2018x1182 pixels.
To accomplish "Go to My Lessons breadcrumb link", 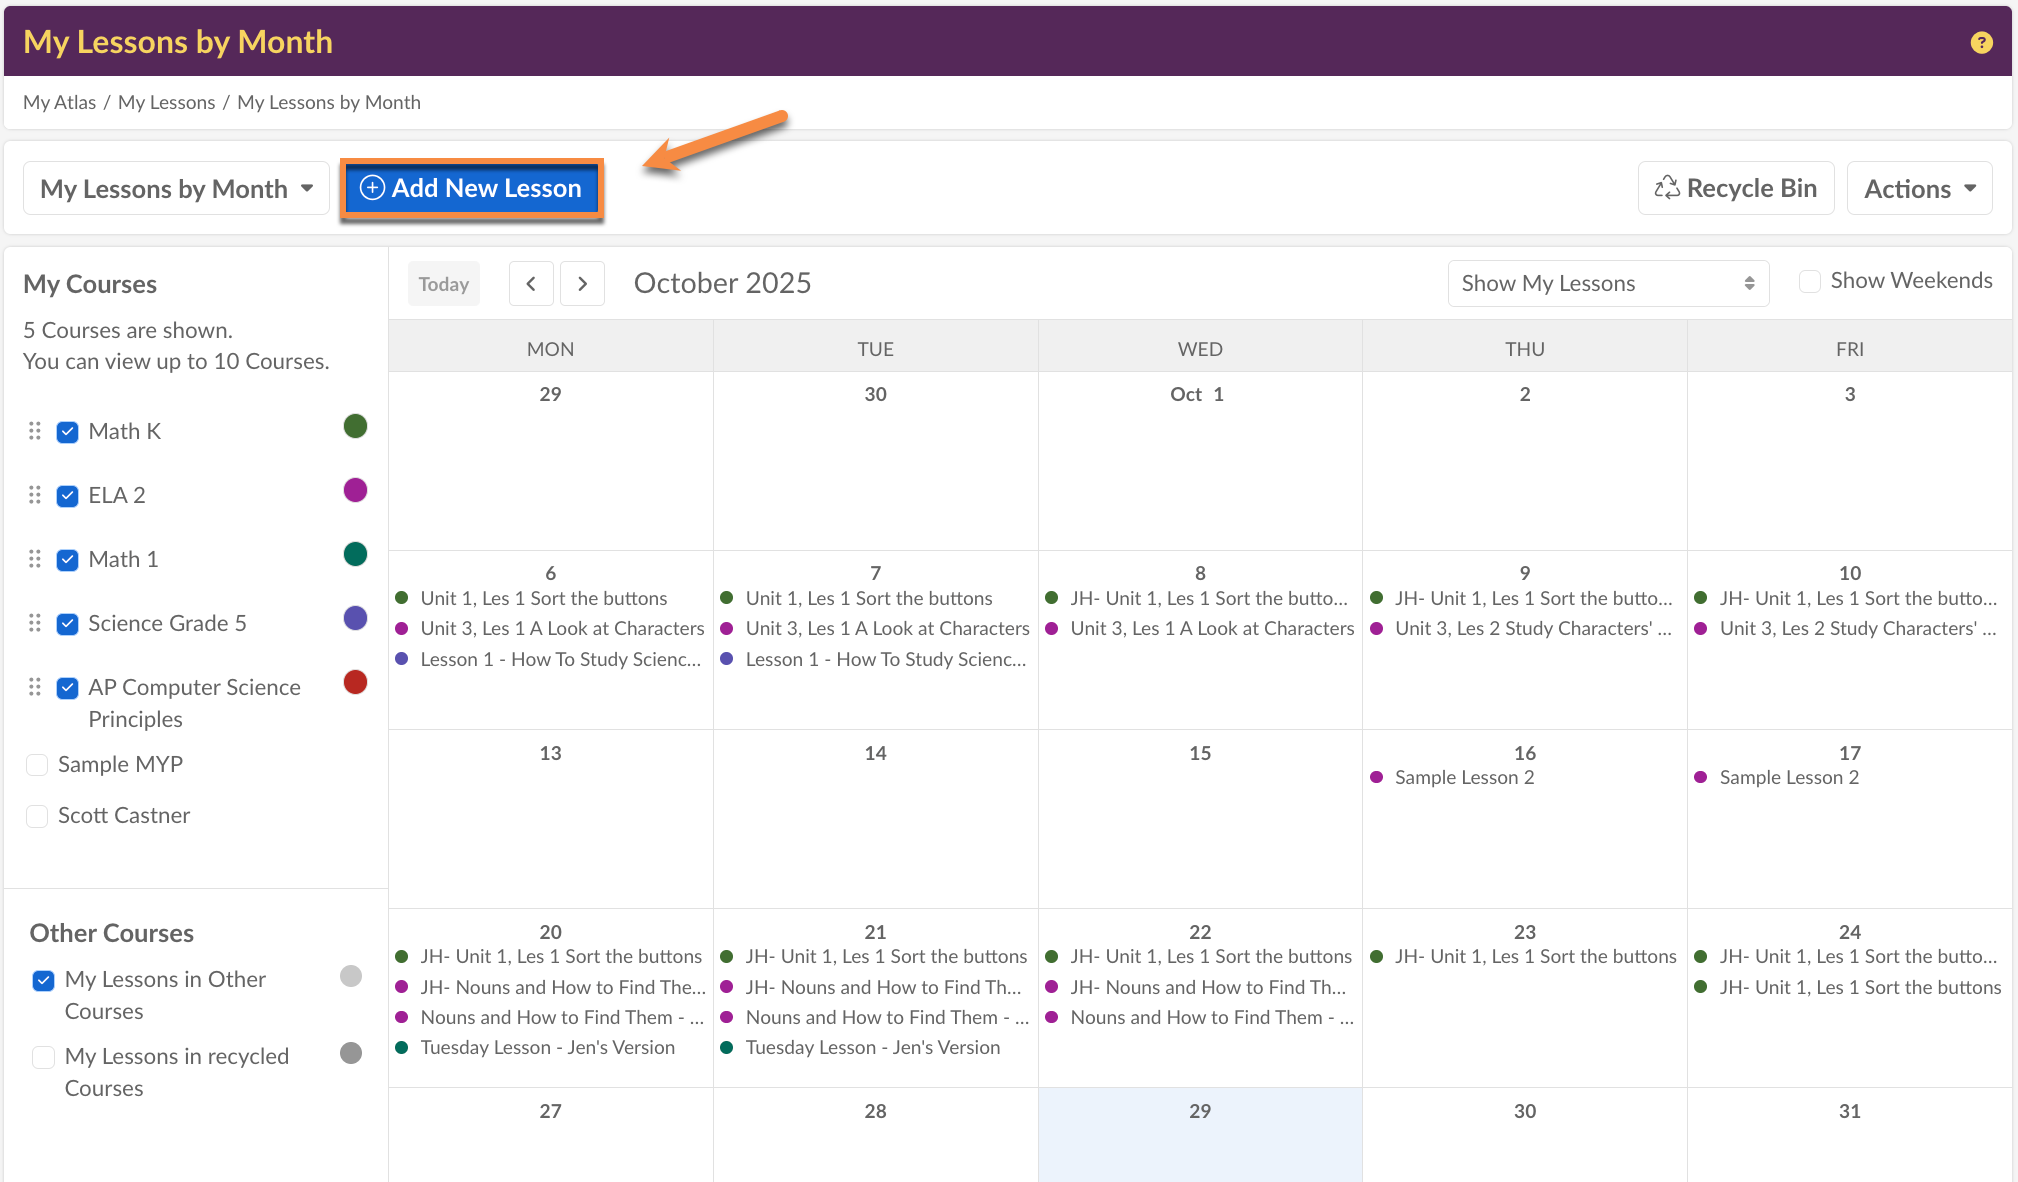I will [x=166, y=102].
